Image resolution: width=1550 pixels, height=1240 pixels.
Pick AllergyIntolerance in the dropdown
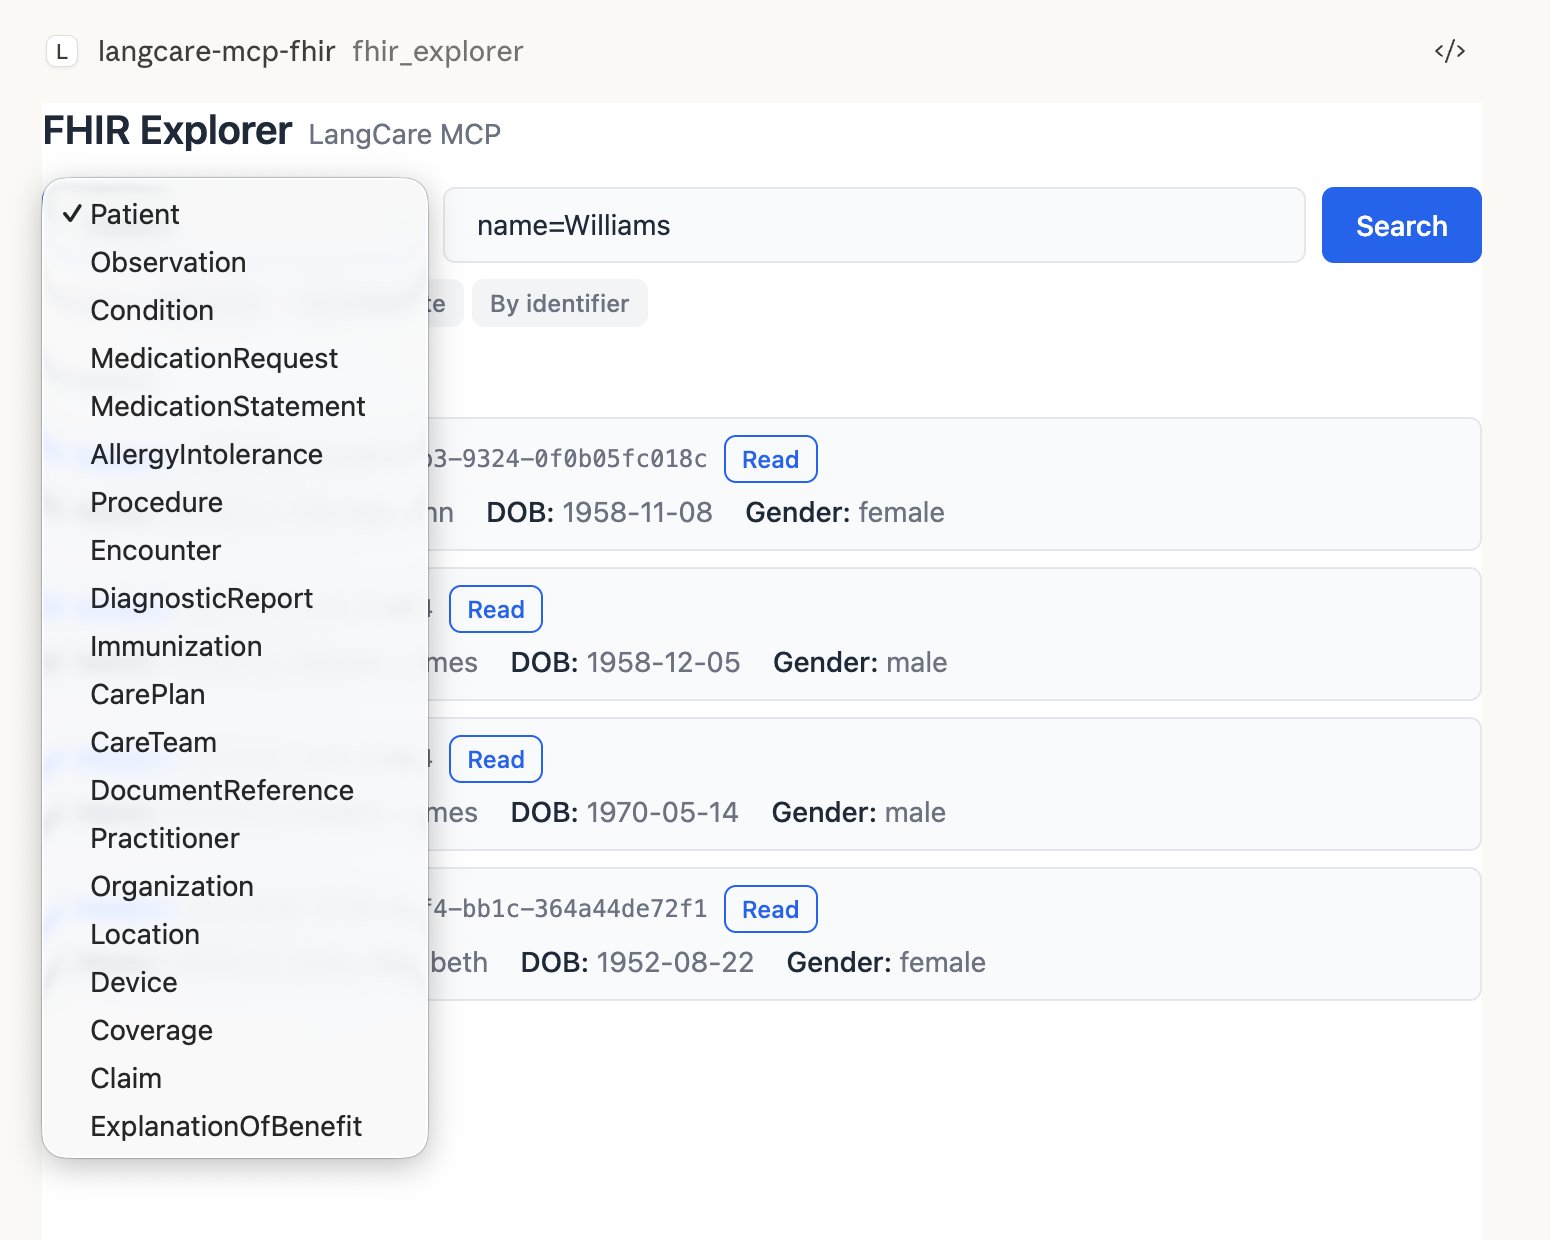pos(207,454)
